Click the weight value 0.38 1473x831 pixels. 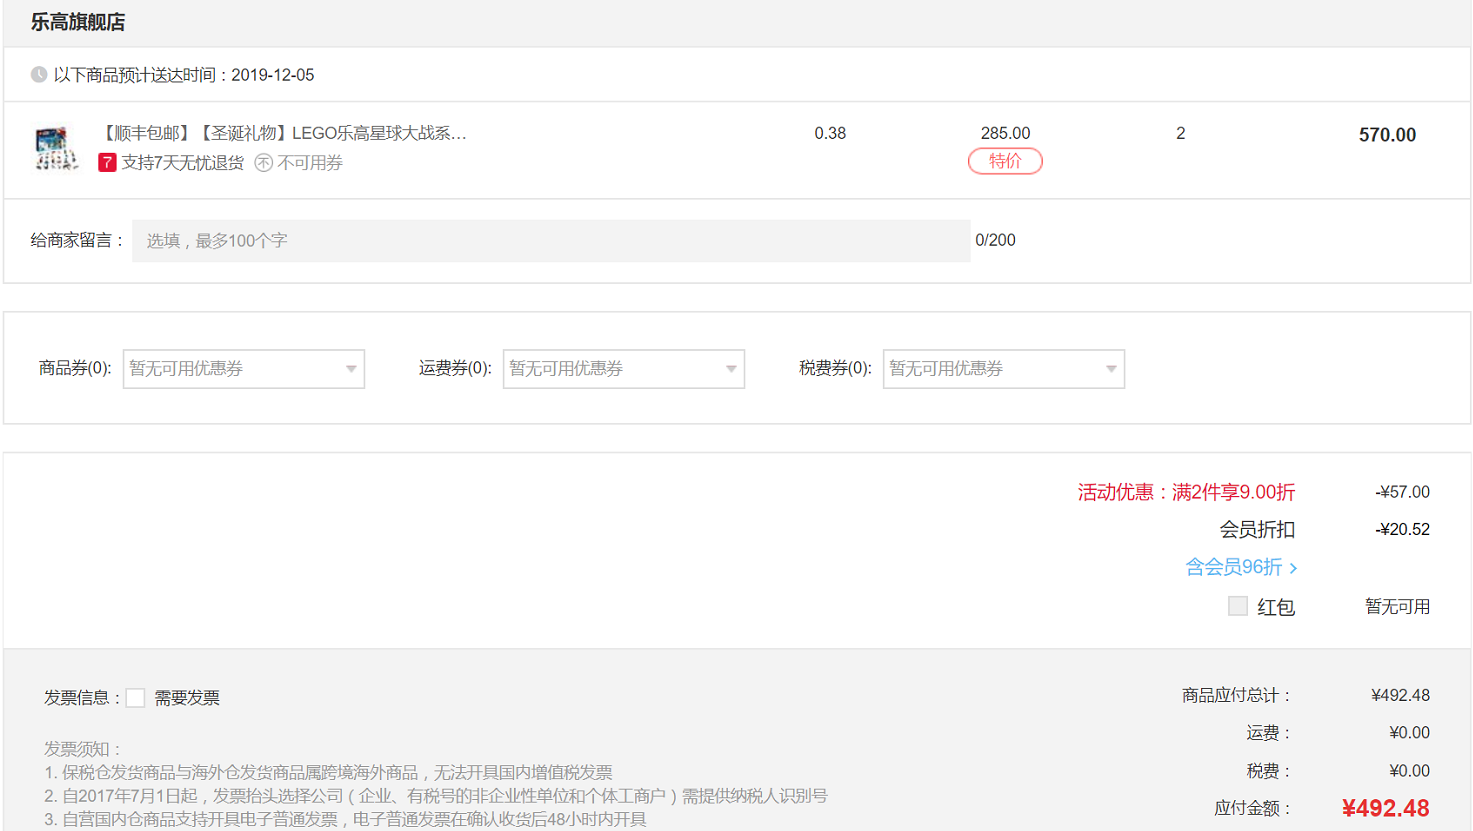coord(830,133)
